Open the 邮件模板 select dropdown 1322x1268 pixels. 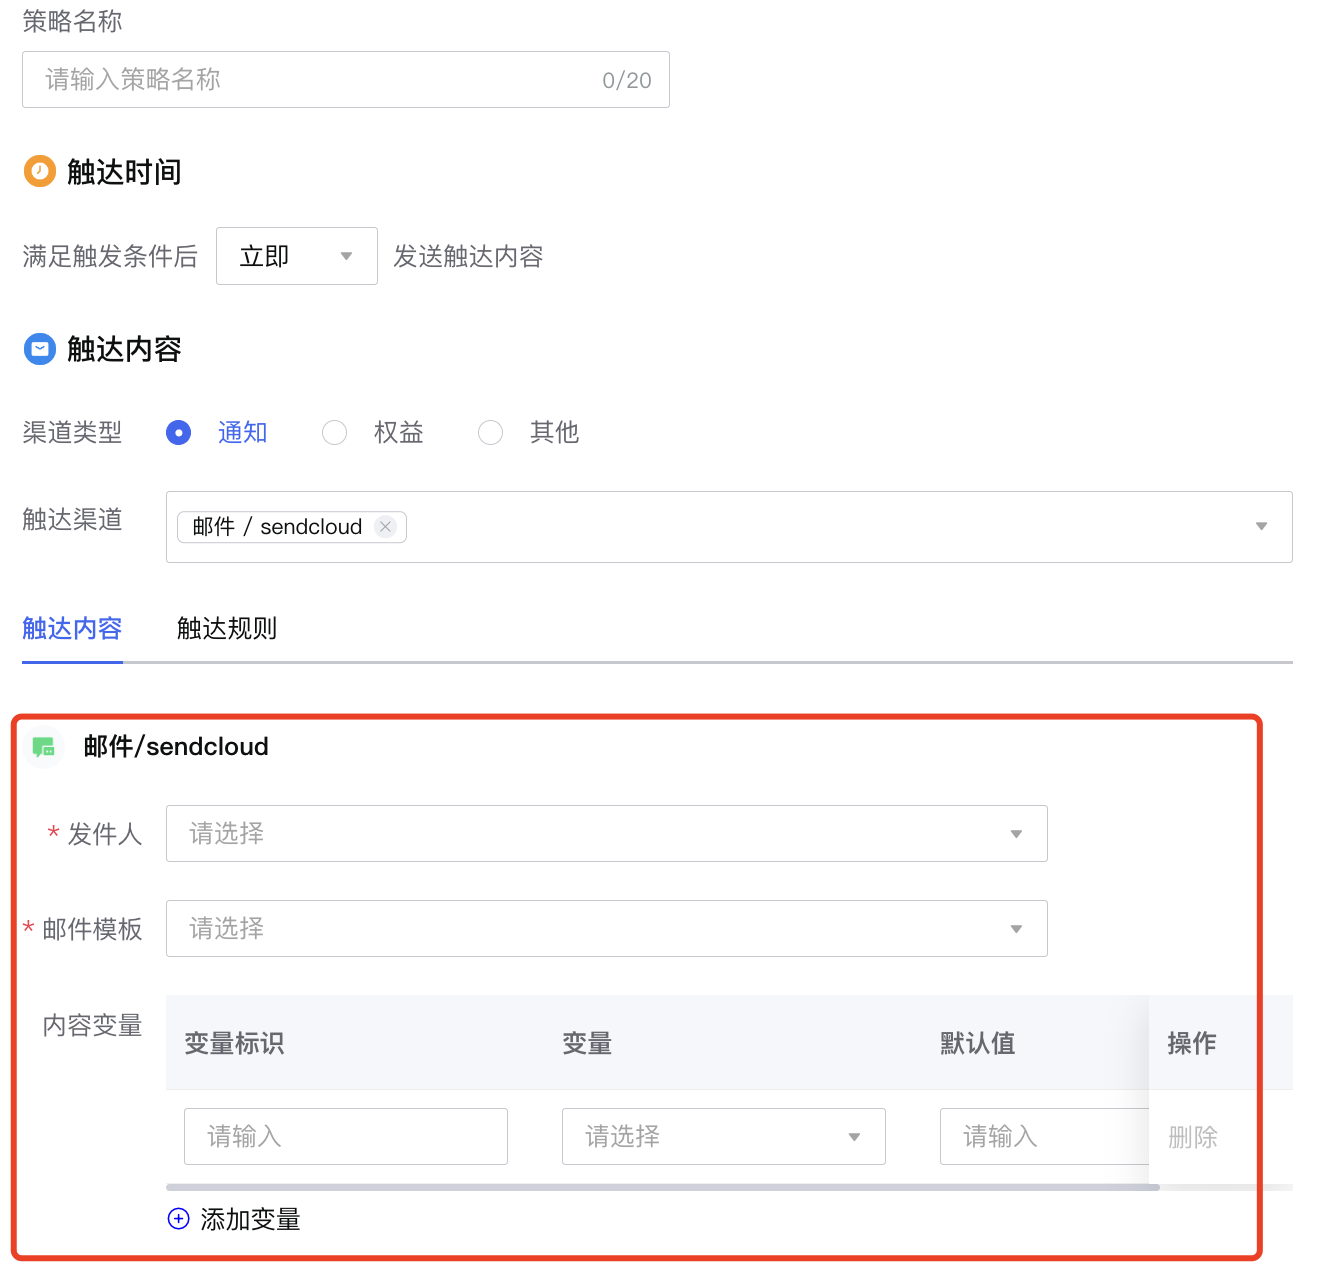click(x=606, y=928)
